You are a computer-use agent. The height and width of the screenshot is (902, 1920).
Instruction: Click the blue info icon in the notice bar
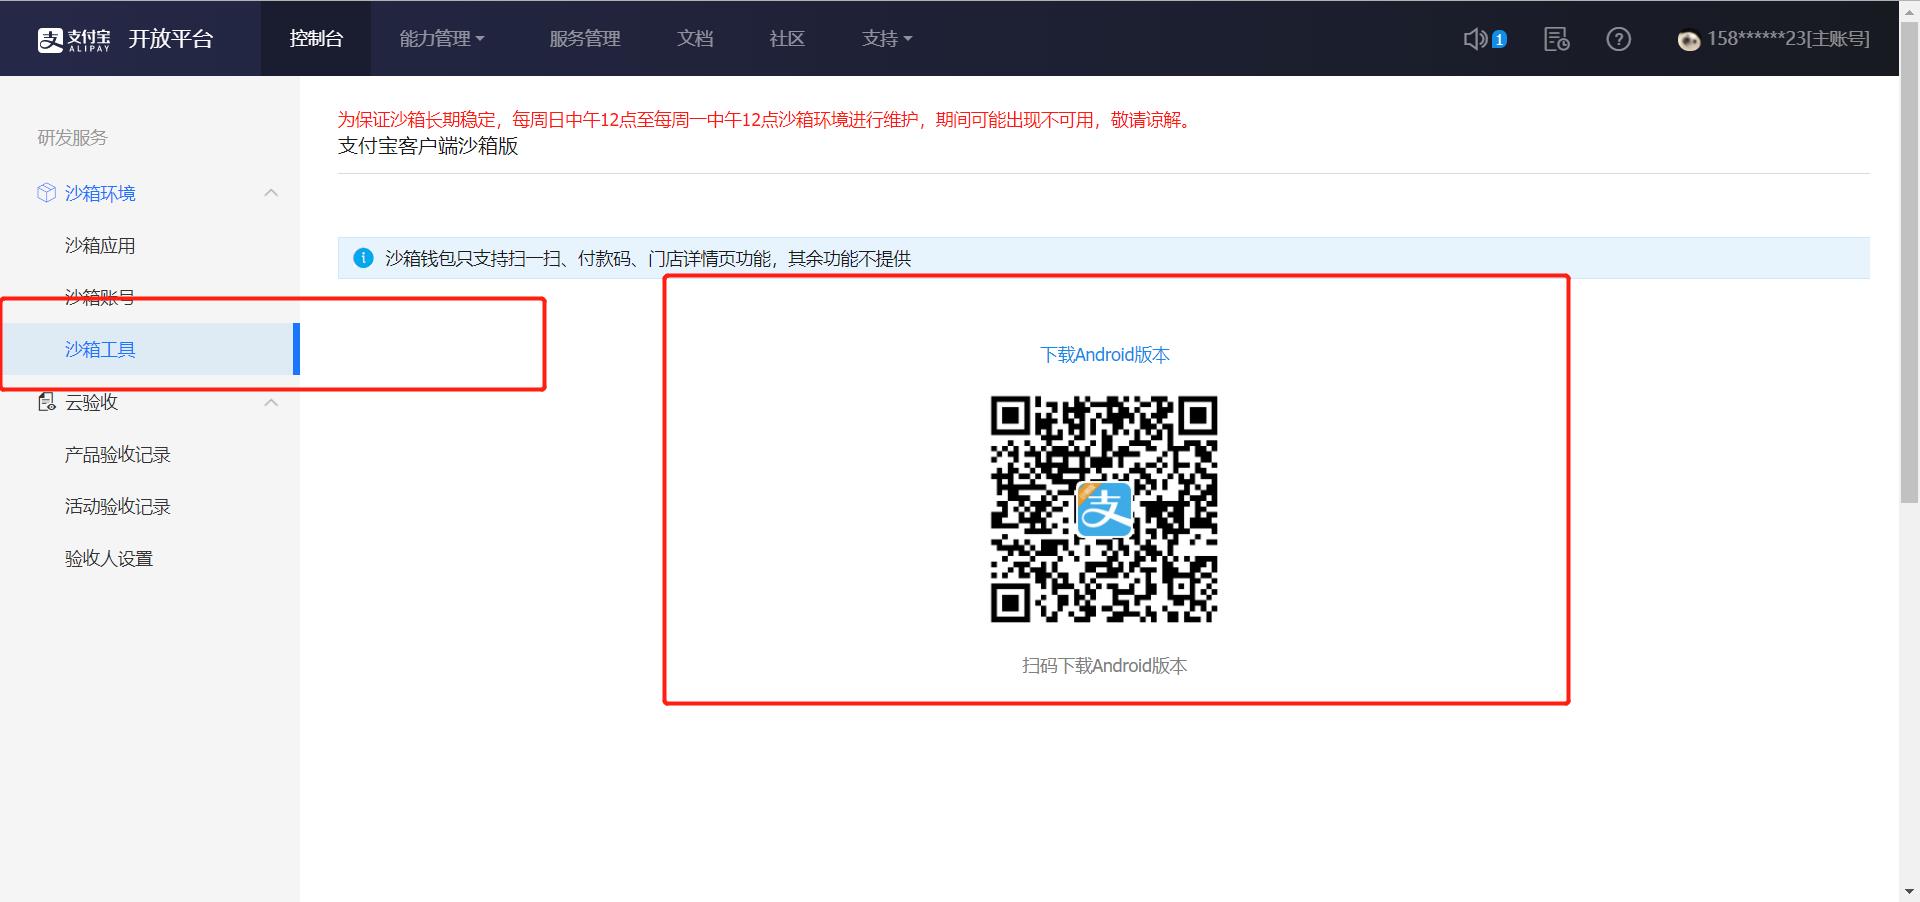click(364, 258)
